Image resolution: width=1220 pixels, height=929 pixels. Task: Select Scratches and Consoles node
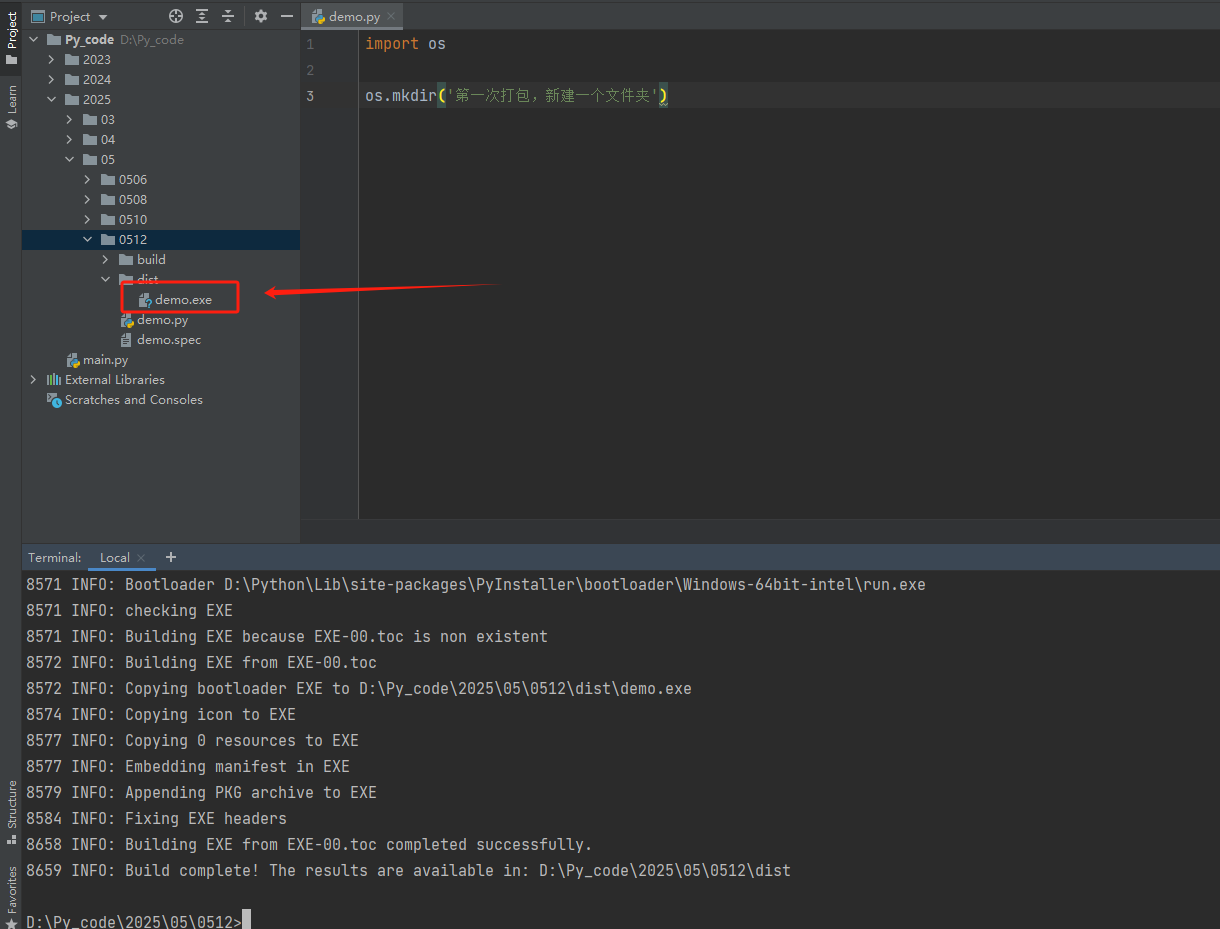(134, 400)
